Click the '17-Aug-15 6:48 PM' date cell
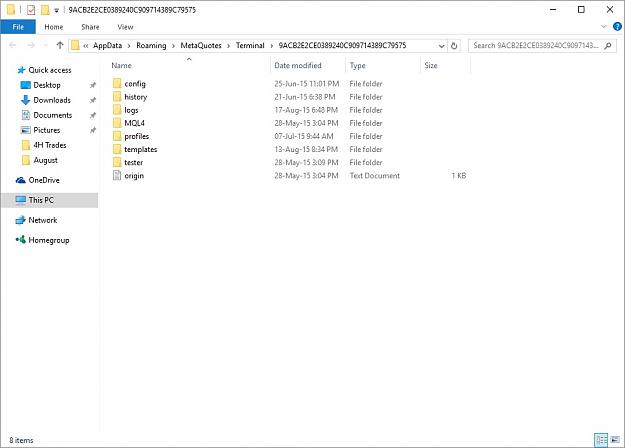Screen dimensions: 625x448 click(306, 110)
